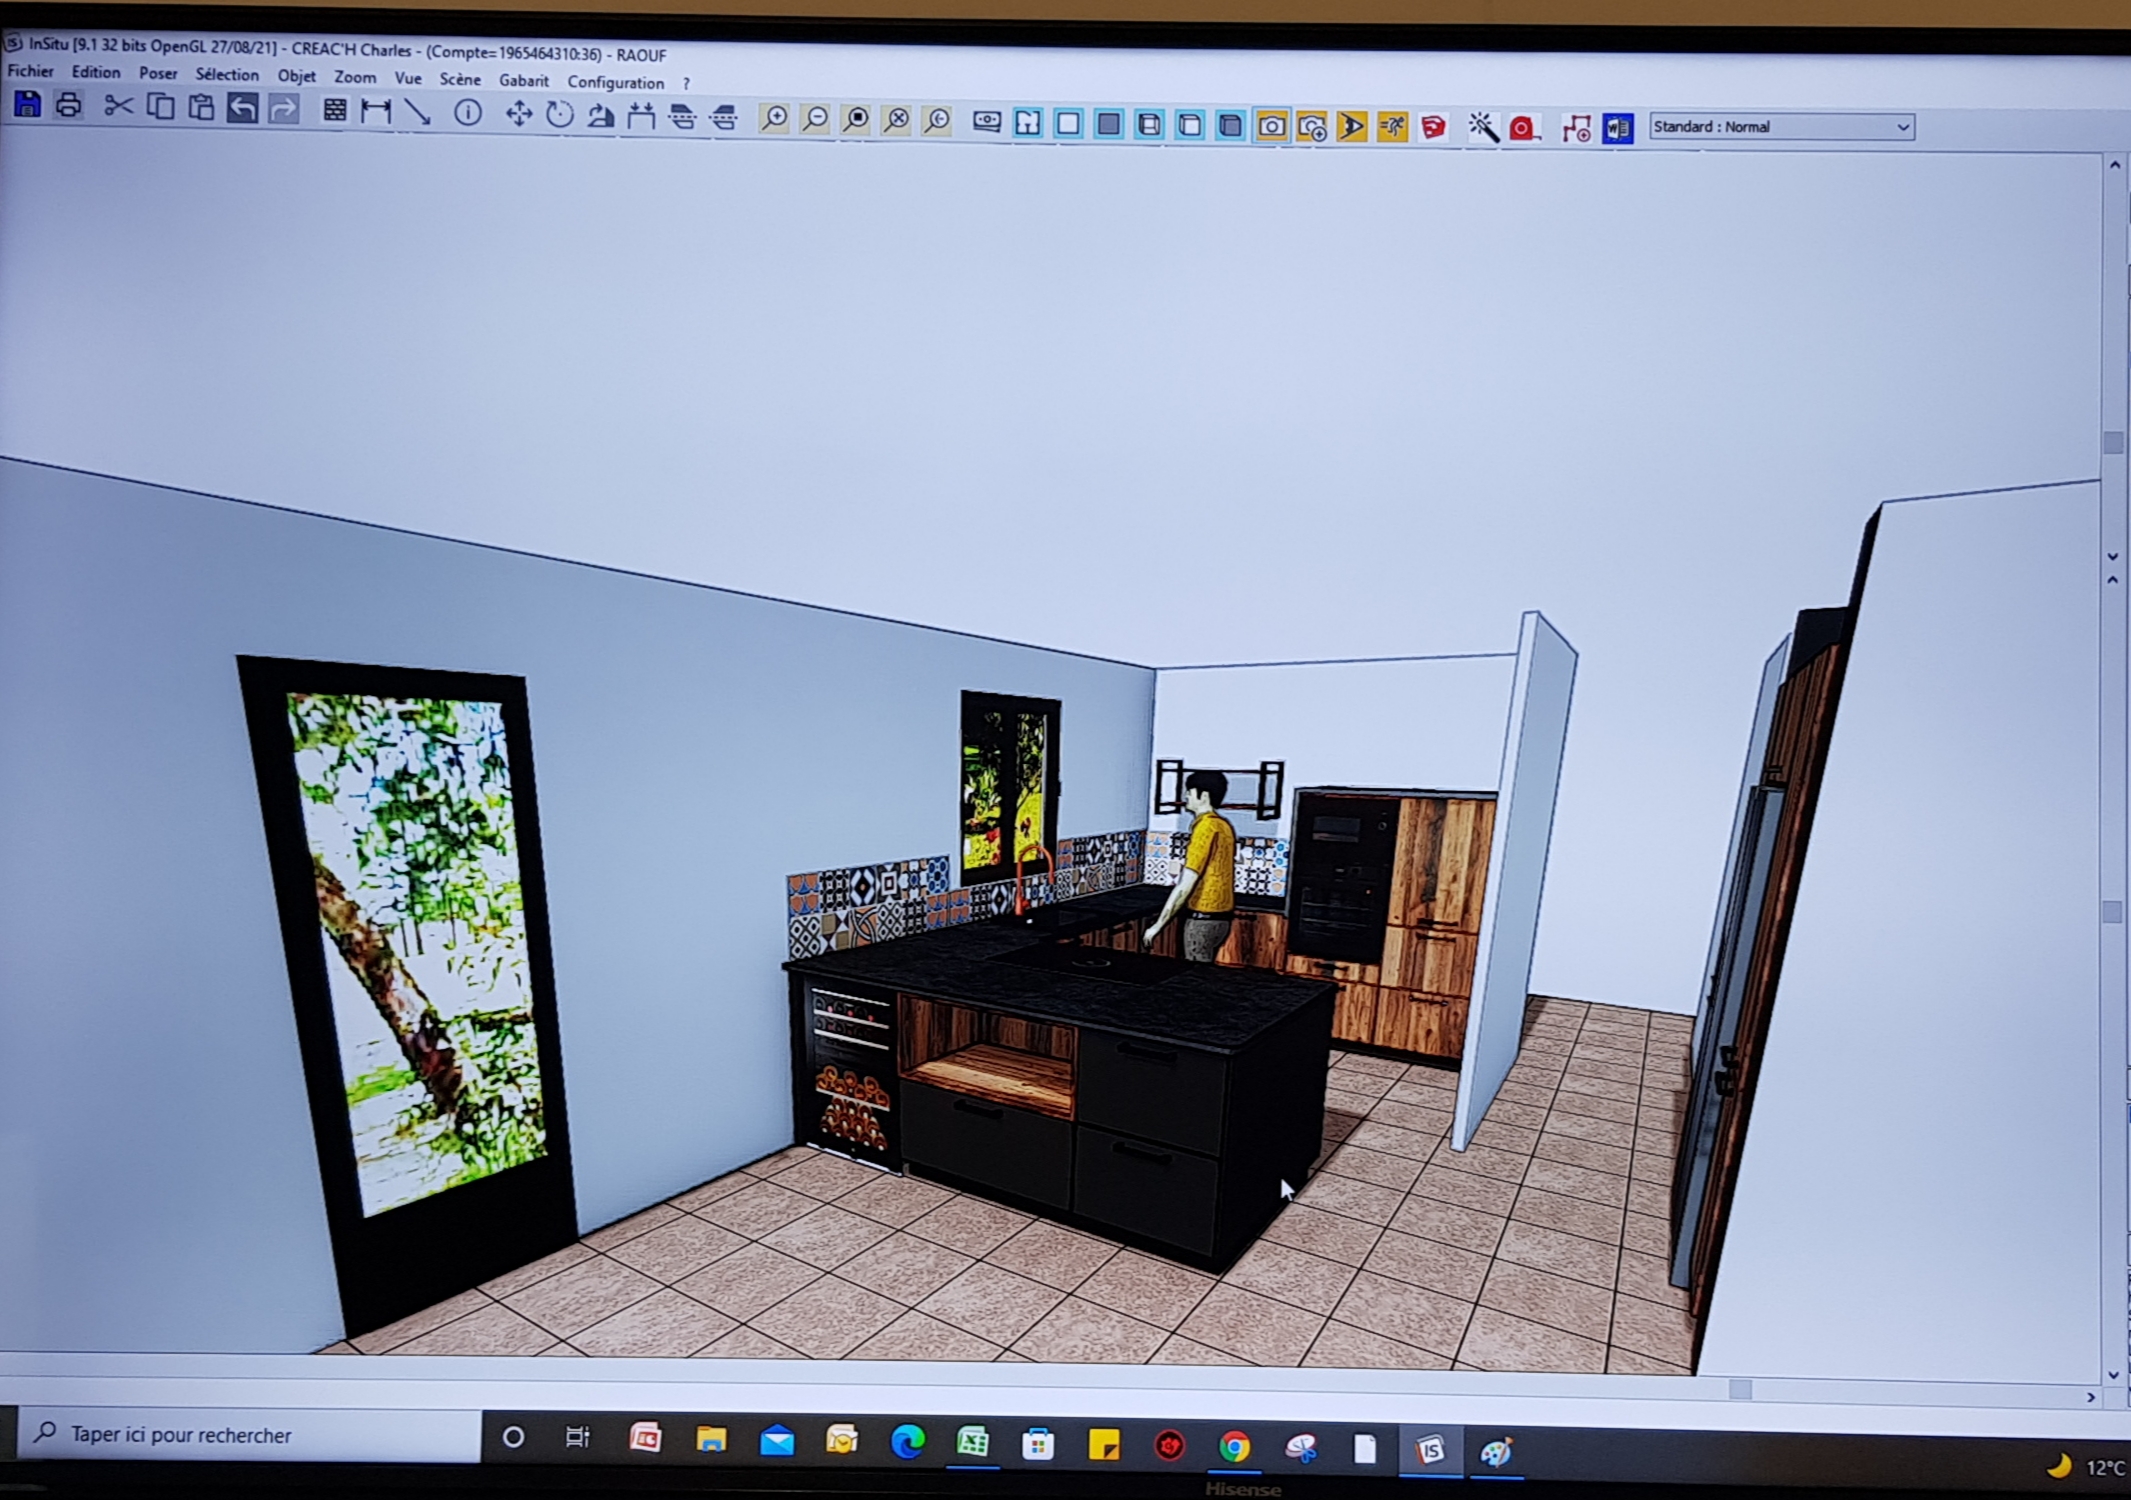The width and height of the screenshot is (2131, 1500).
Task: Click the yellow eye viewpoint icon
Action: [1352, 127]
